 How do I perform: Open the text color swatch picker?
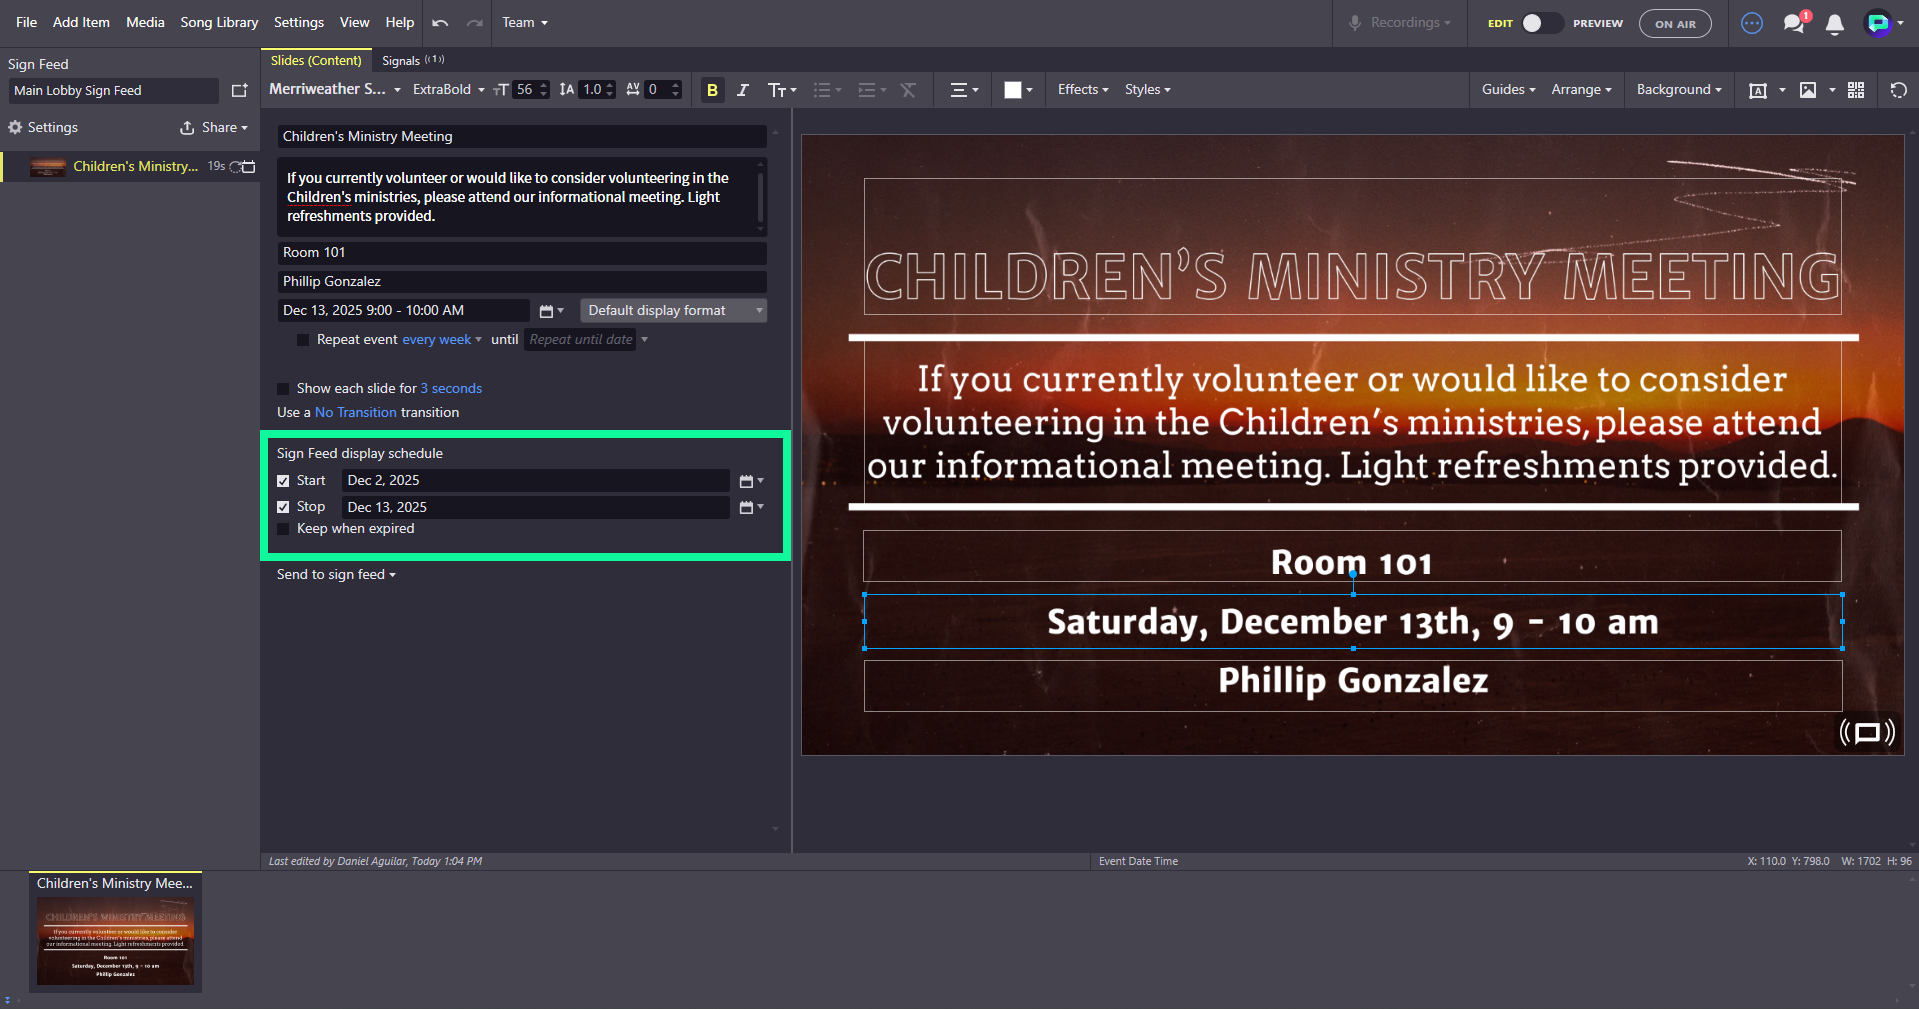[x=1018, y=90]
